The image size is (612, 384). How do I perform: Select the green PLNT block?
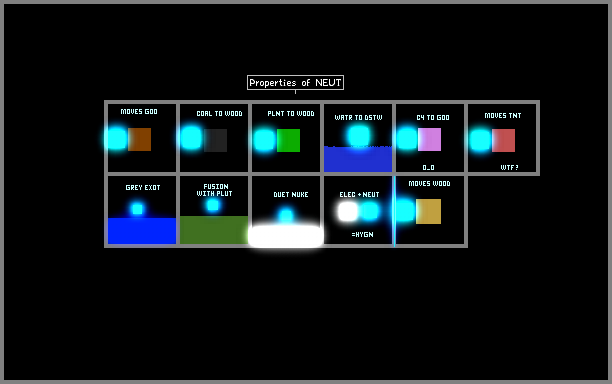[288, 140]
